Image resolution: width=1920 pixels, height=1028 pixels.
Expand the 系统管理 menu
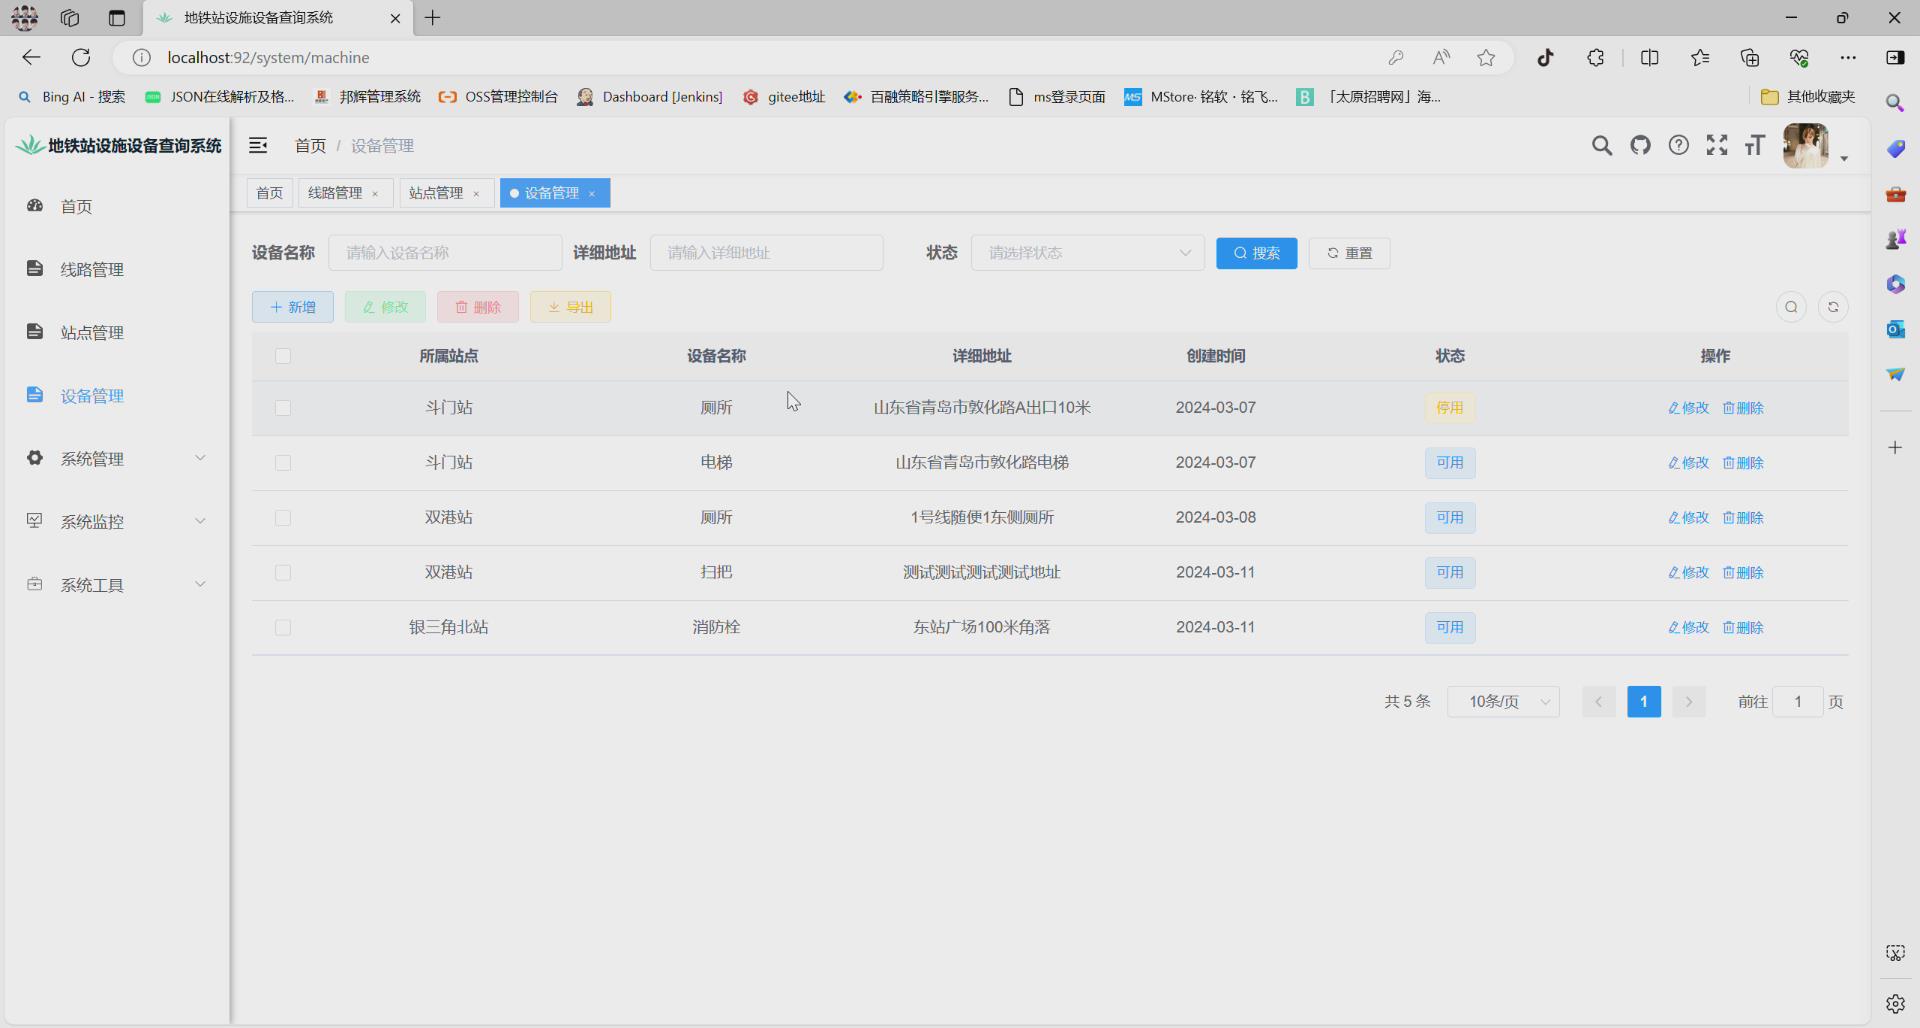93,459
